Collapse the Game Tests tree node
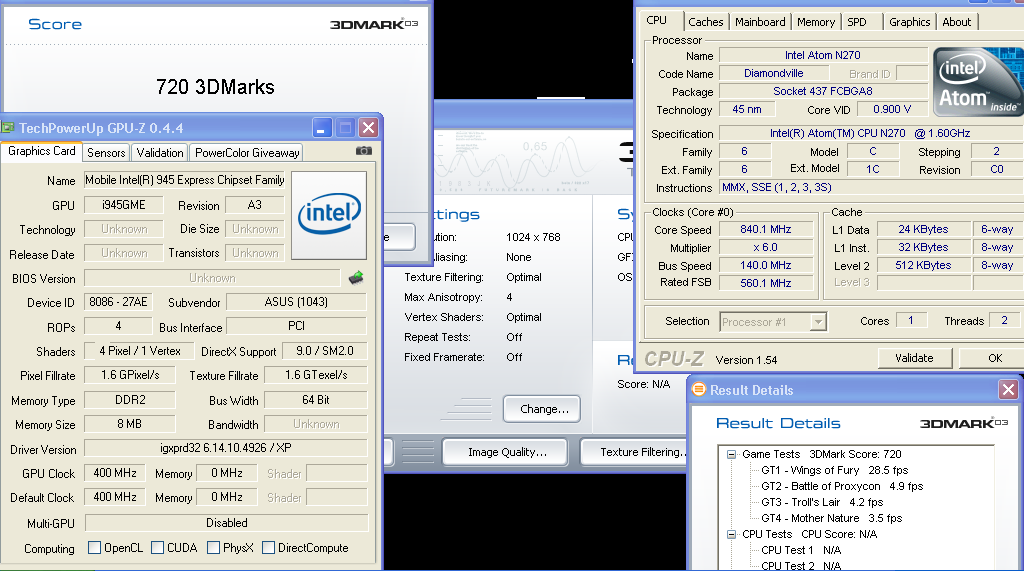The image size is (1024, 571). [731, 454]
